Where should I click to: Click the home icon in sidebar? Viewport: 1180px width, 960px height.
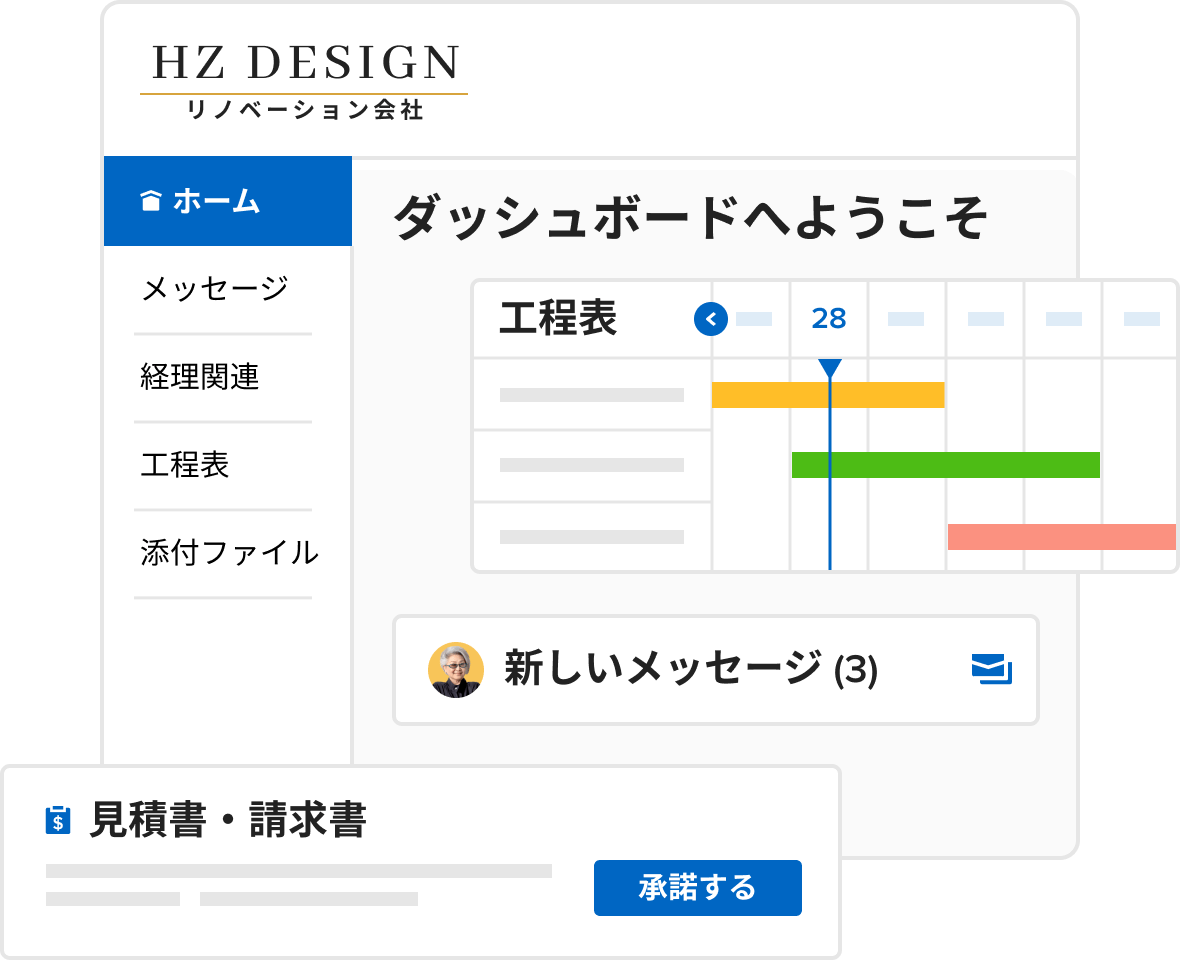tap(151, 201)
